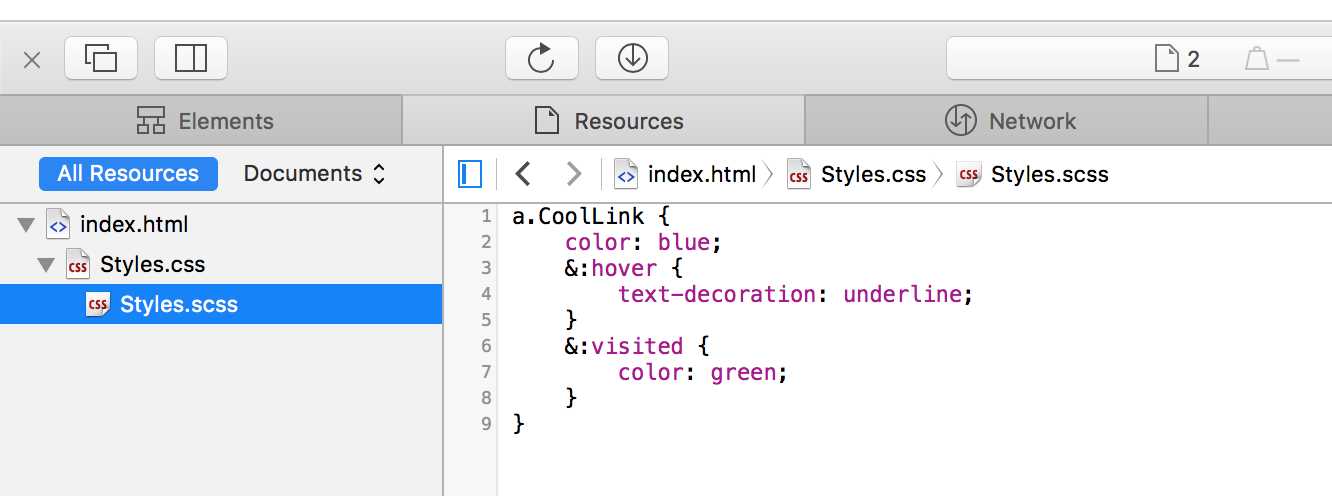Click the 'color: green;' code line
This screenshot has height=496, width=1332.
coord(703,372)
